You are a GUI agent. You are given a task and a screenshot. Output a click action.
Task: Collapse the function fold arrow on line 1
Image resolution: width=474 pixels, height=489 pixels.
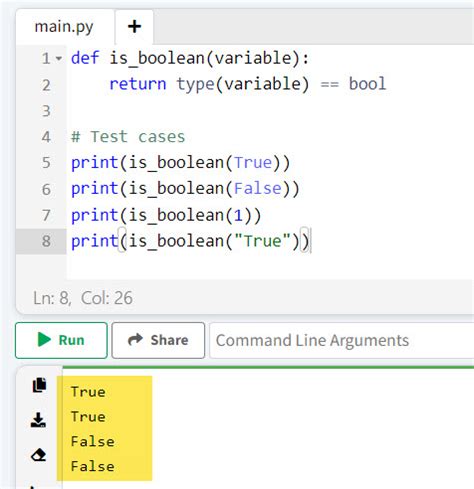coord(59,59)
